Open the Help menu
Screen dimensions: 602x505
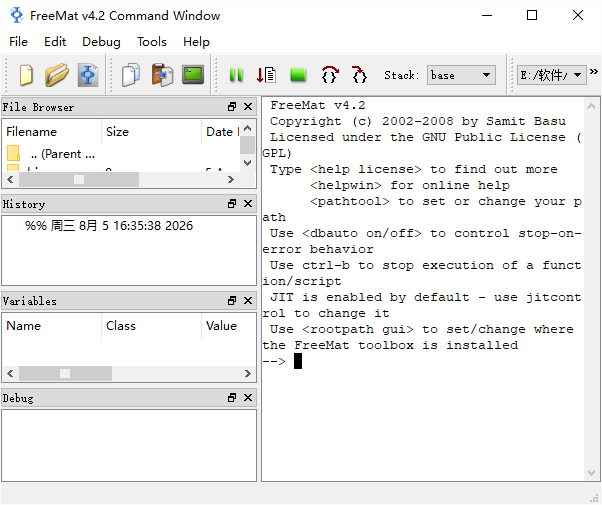tap(196, 41)
